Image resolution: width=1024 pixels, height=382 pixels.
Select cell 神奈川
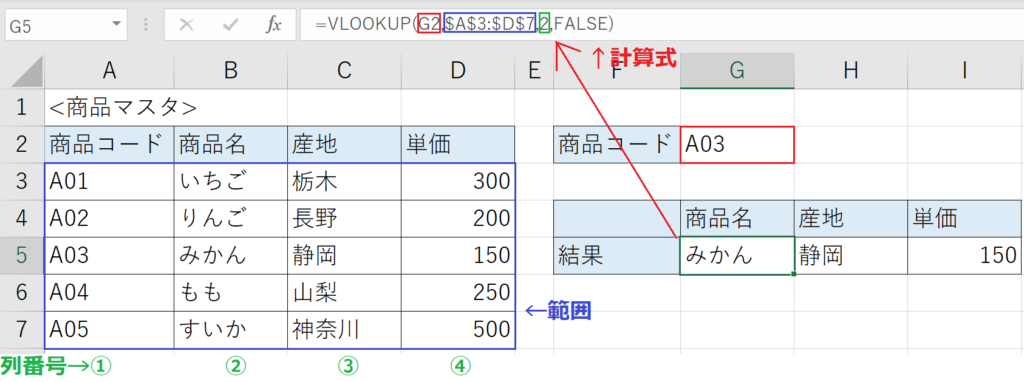344,330
